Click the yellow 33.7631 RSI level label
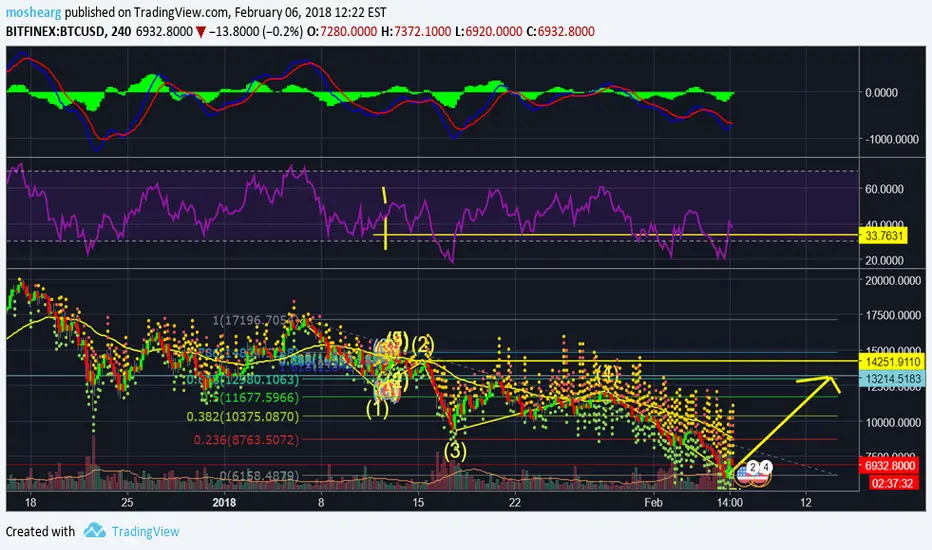 click(884, 236)
